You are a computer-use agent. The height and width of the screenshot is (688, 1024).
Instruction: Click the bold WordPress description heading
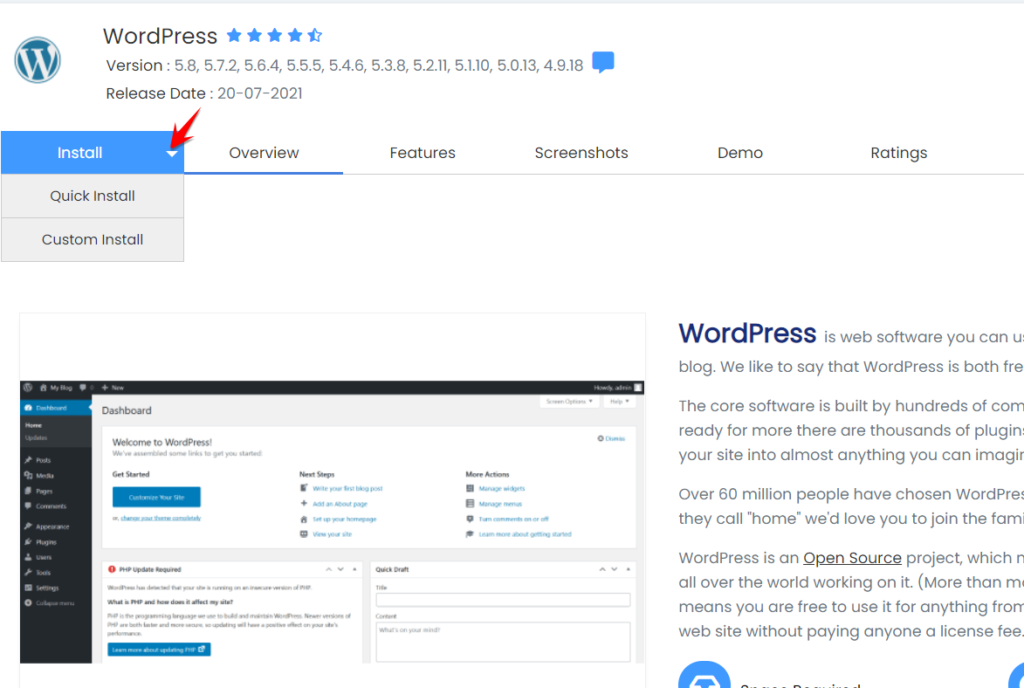point(747,334)
